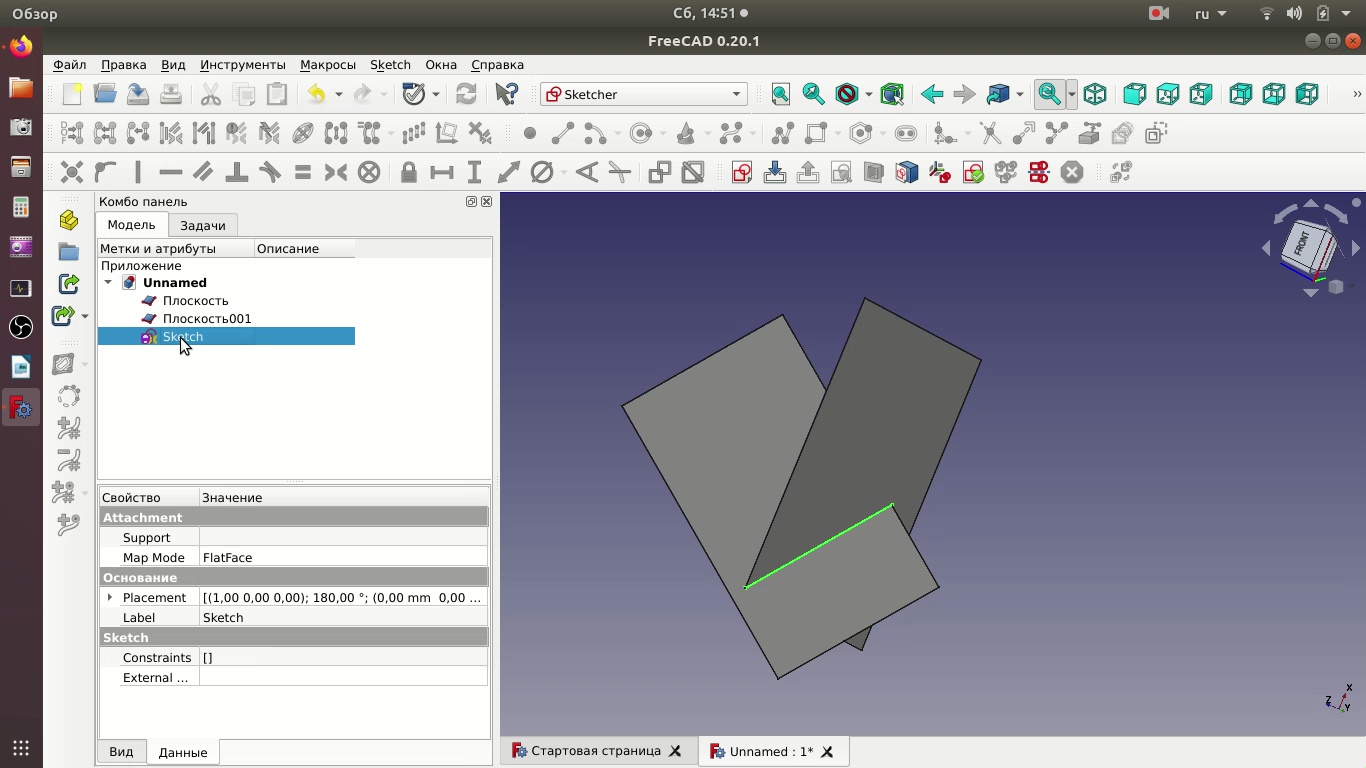This screenshot has height=768, width=1366.
Task: Open diameter constraint dropdown arrow
Action: coord(563,173)
